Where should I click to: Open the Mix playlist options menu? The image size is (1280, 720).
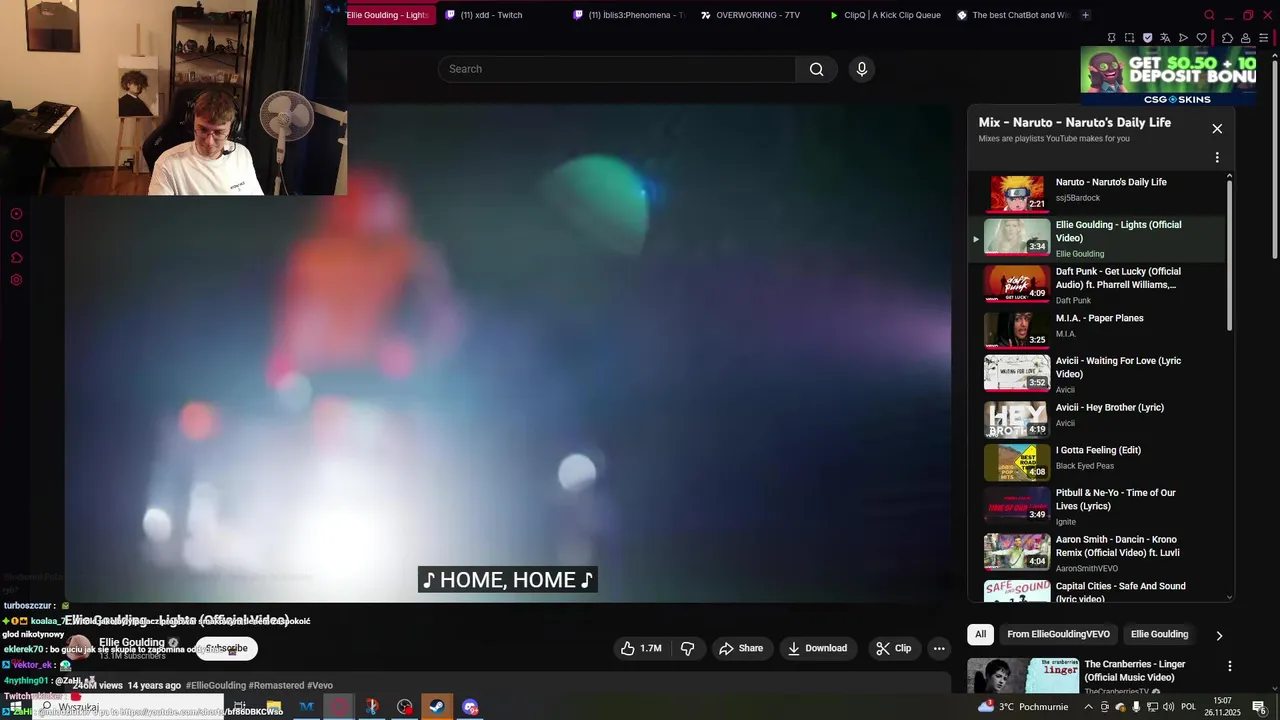click(x=1217, y=157)
